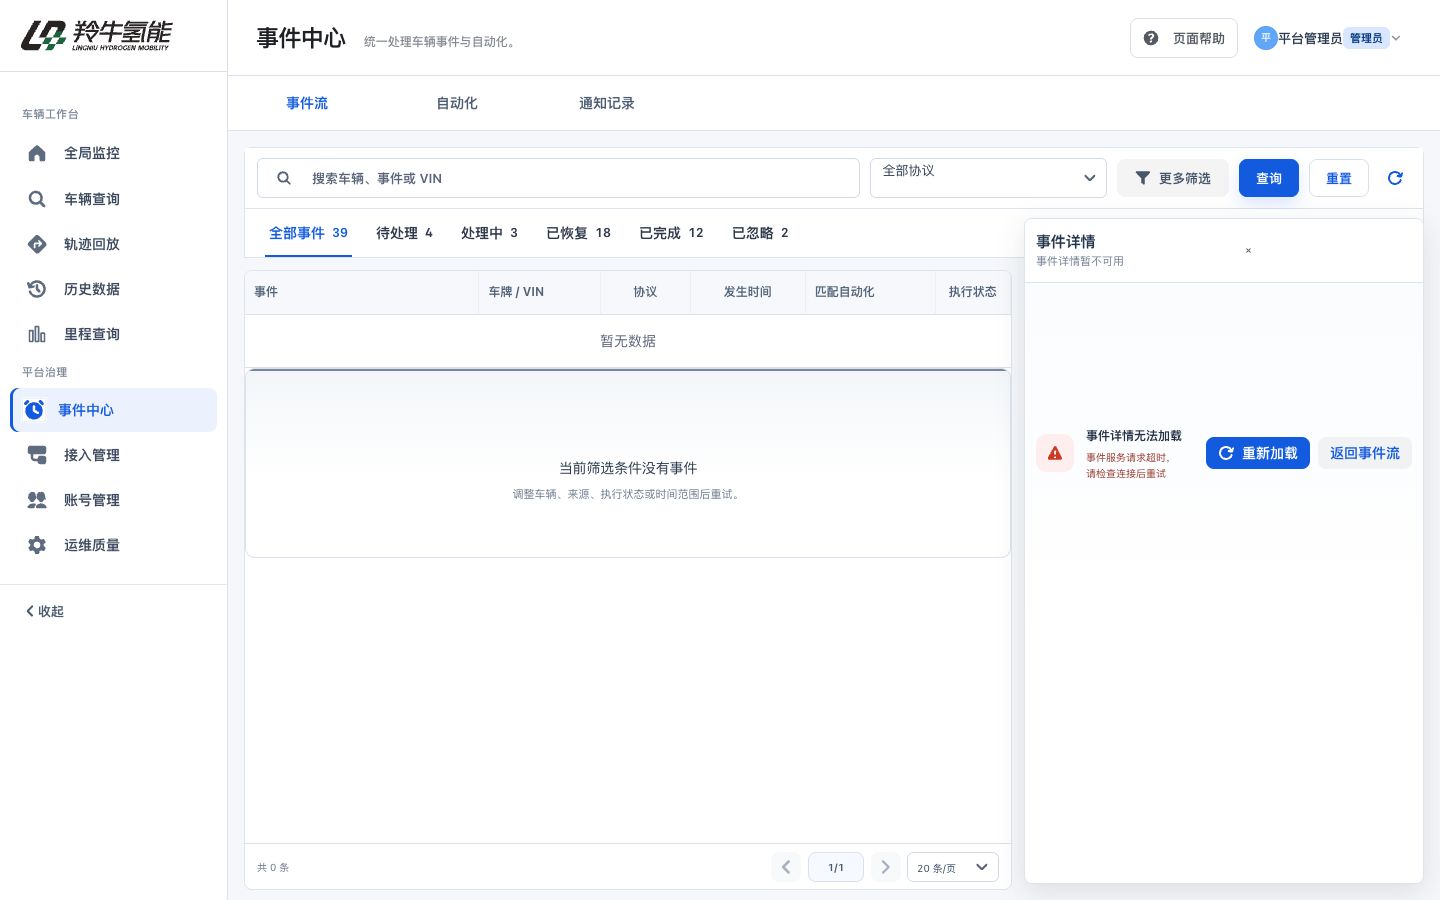Click the 重新加载 button
Viewport: 1440px width, 900px height.
(x=1258, y=453)
